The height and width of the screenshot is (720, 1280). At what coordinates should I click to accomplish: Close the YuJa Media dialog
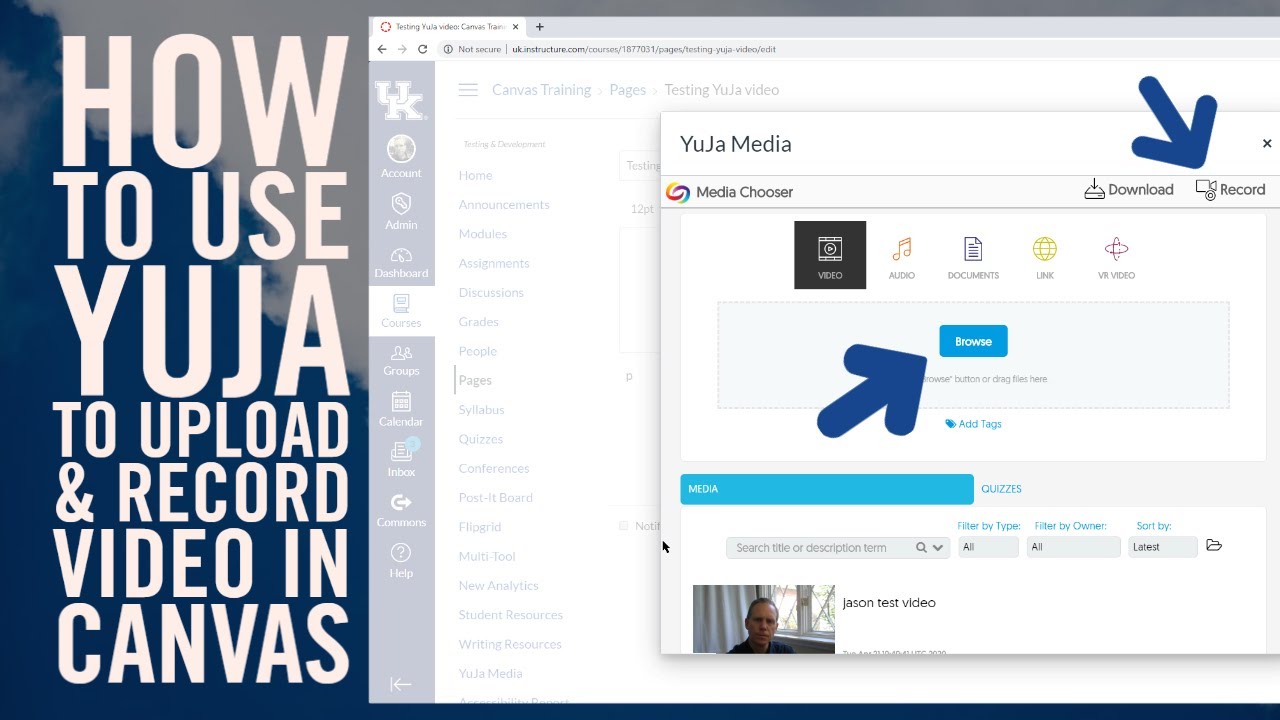[1267, 144]
